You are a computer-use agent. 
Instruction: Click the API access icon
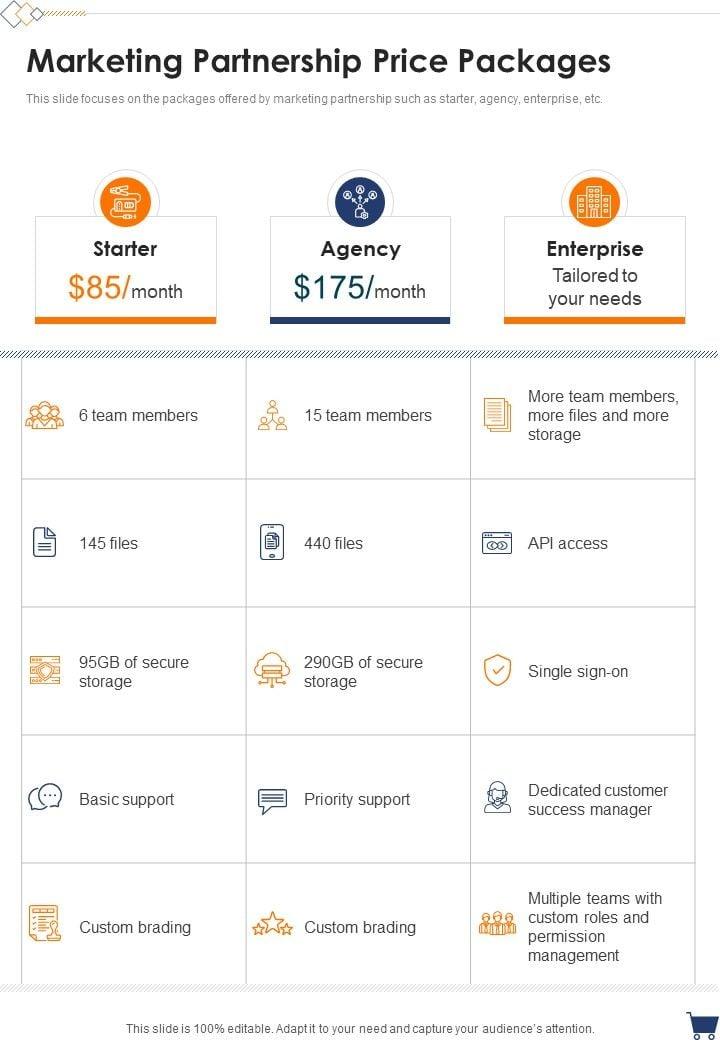[x=497, y=543]
